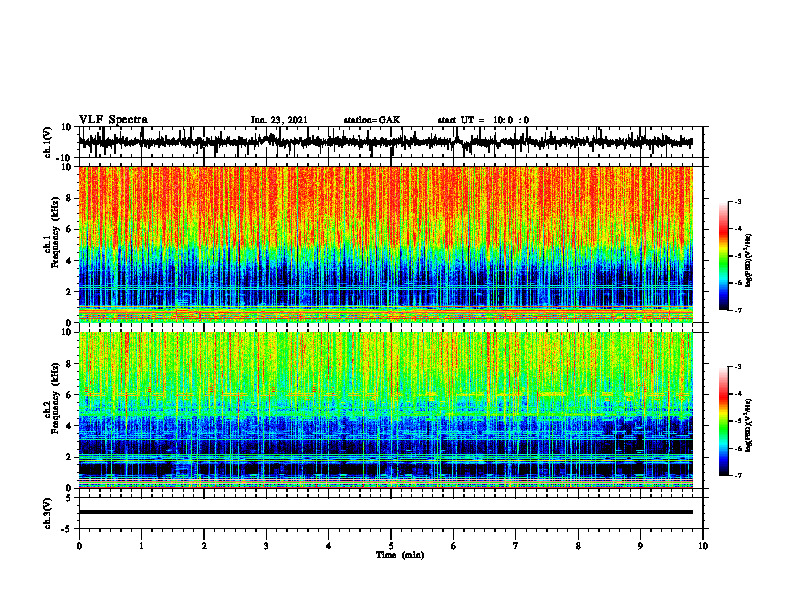Screen dimensions: 792x612
Task: Click the flat ch.3 voltage line
Action: [385, 512]
